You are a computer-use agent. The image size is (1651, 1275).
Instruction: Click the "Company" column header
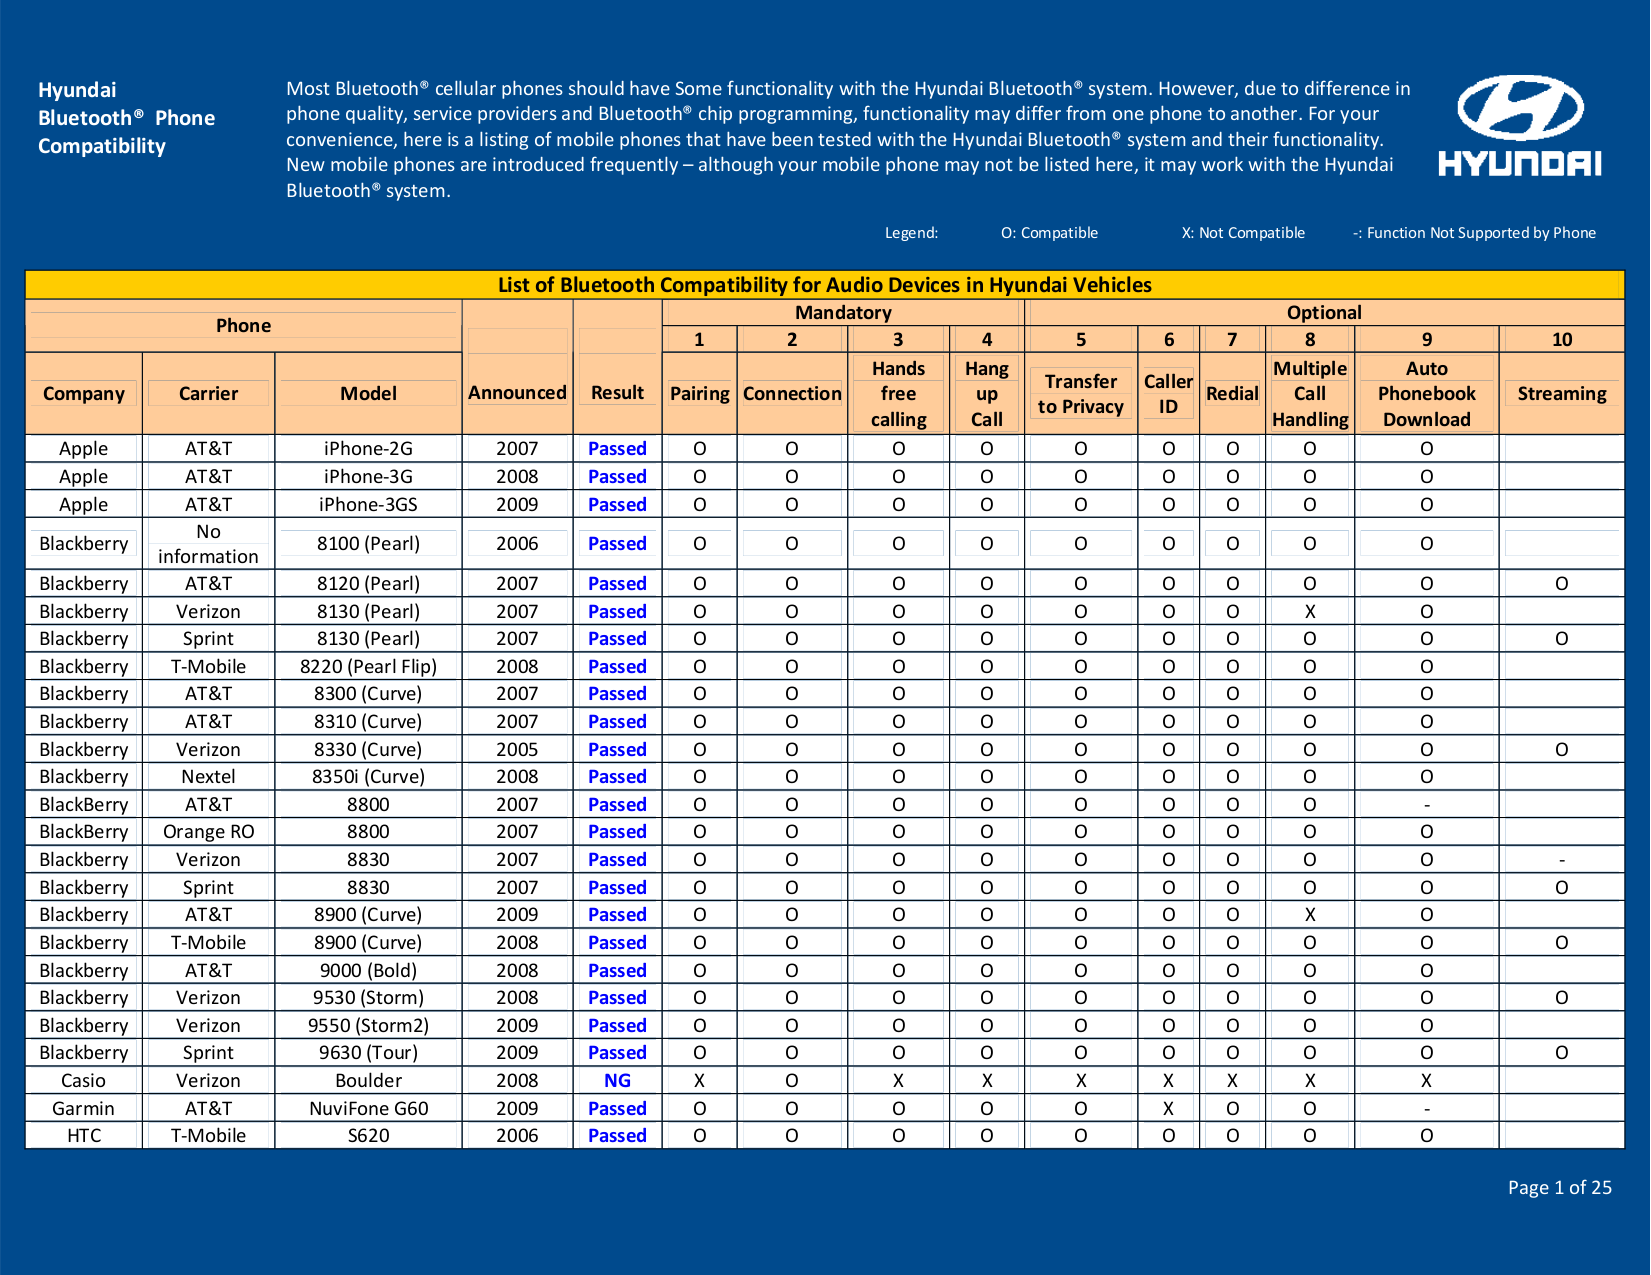click(83, 393)
